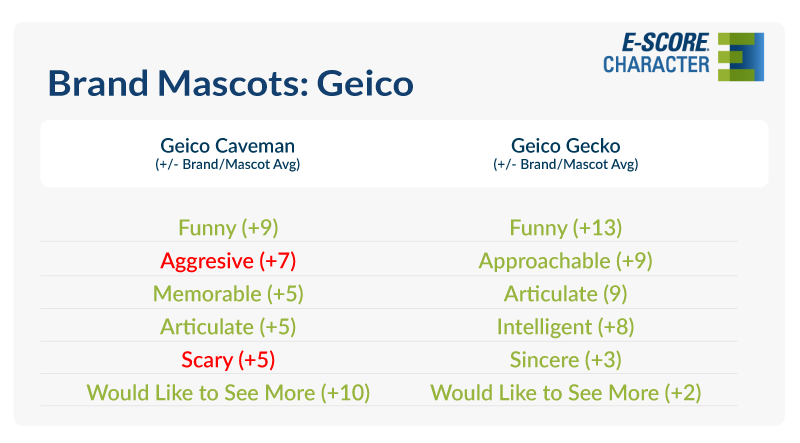Select Would Like to See More (+2)
This screenshot has height=443, width=800.
(565, 392)
